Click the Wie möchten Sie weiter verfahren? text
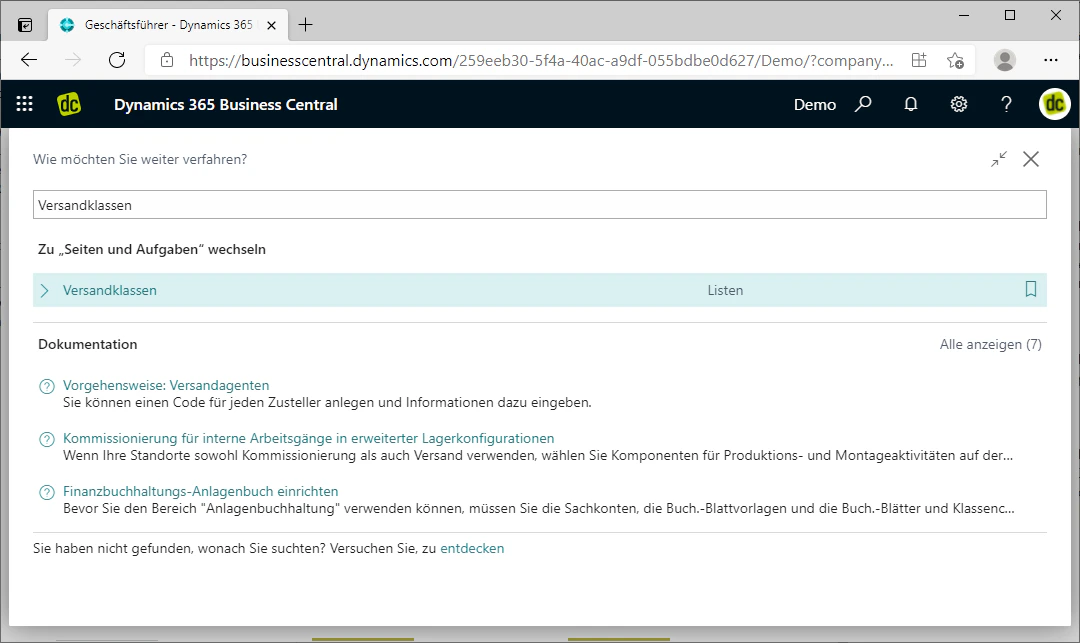The image size is (1080, 643). tap(140, 160)
